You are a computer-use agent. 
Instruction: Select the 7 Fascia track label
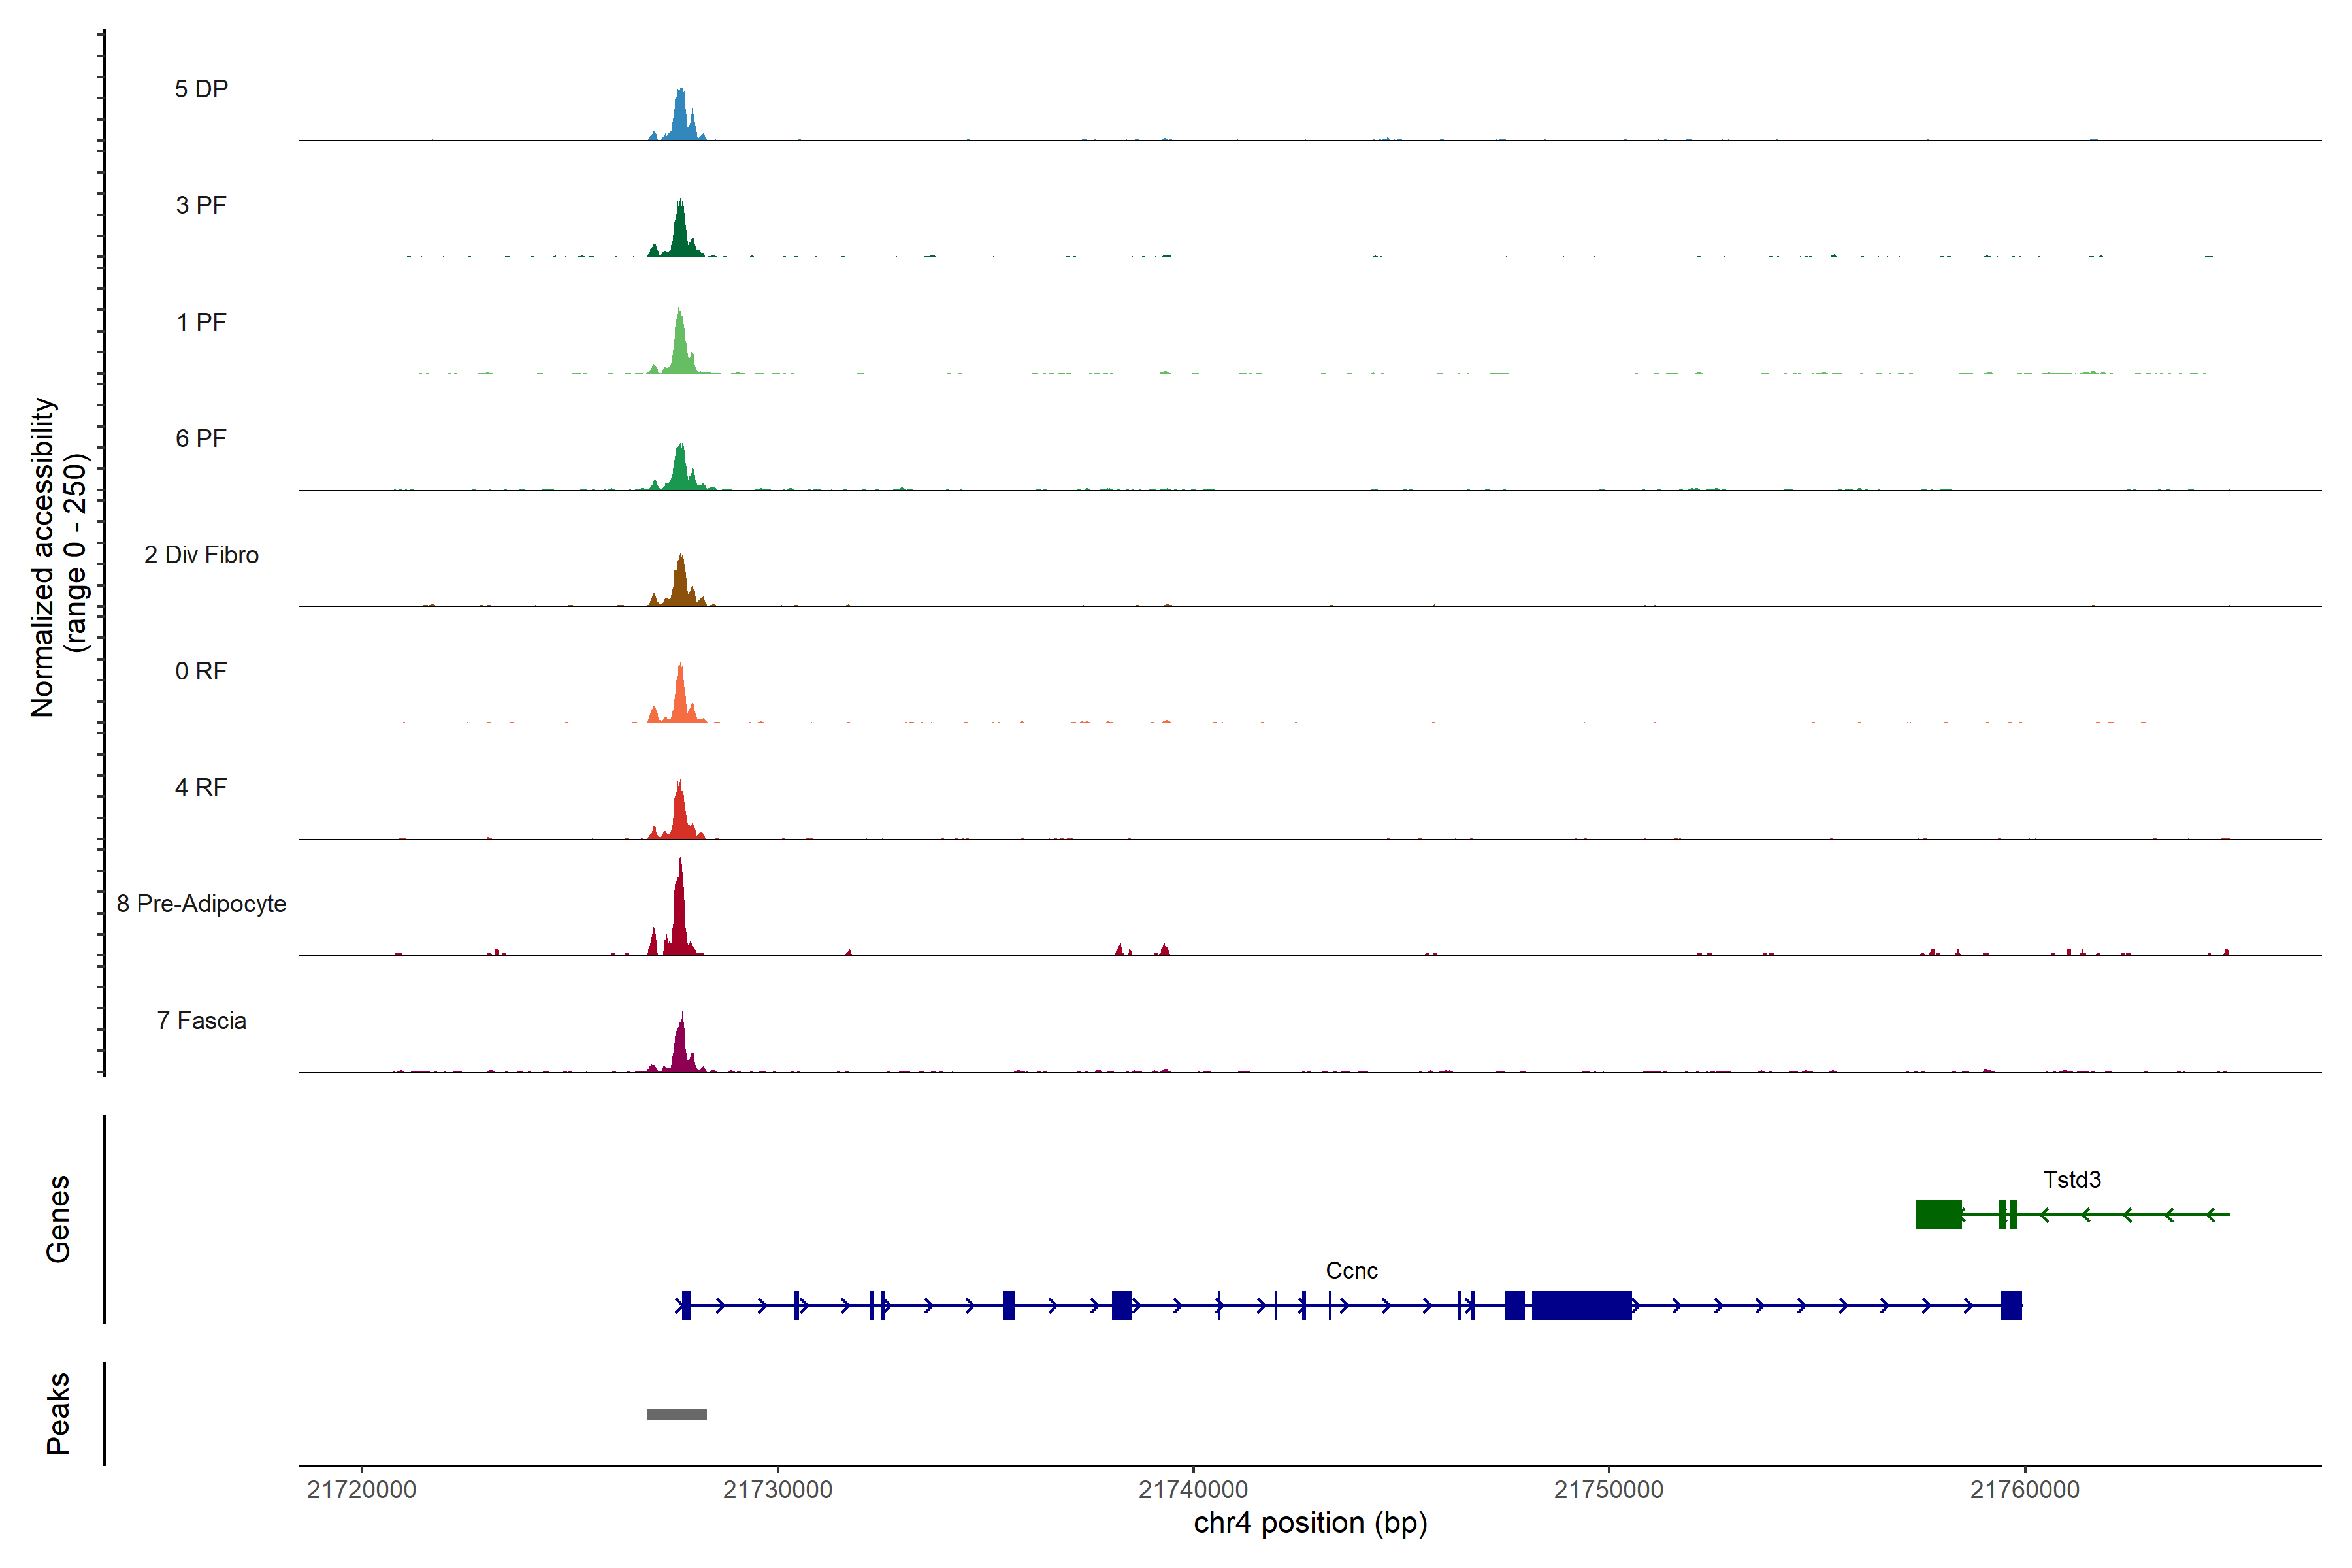[201, 1020]
